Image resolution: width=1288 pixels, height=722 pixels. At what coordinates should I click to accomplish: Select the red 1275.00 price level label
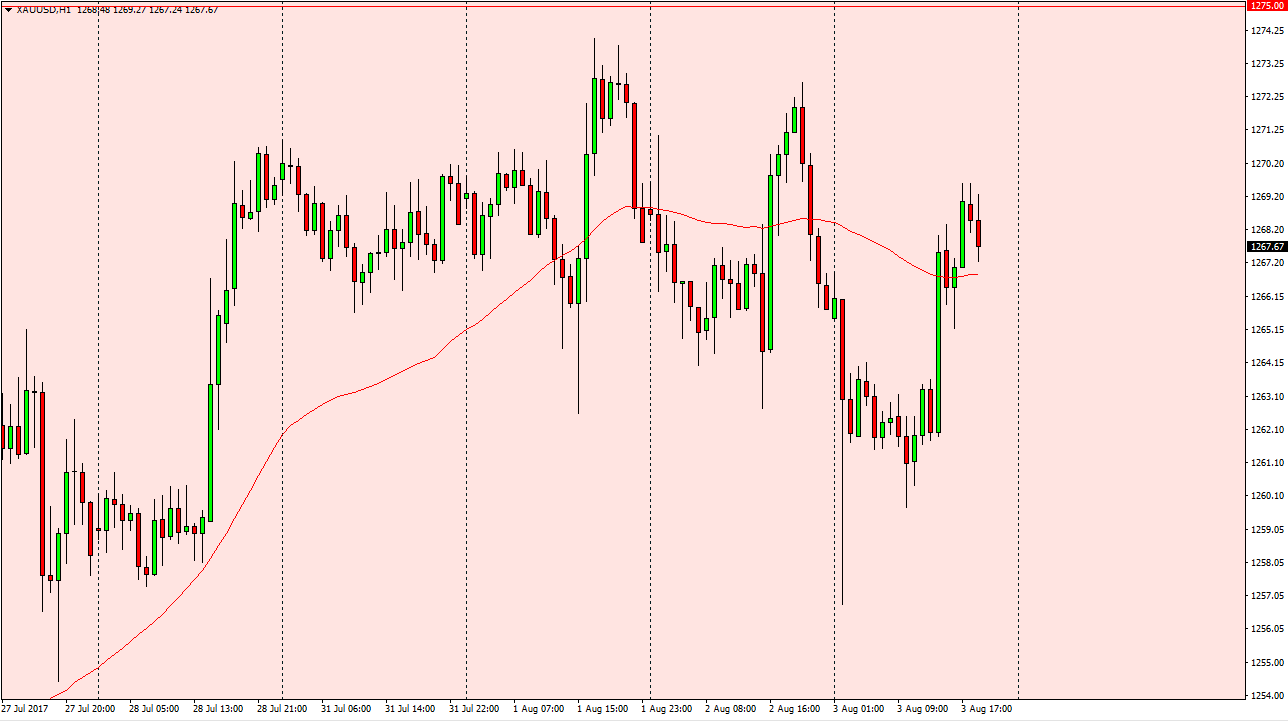pyautogui.click(x=1267, y=6)
